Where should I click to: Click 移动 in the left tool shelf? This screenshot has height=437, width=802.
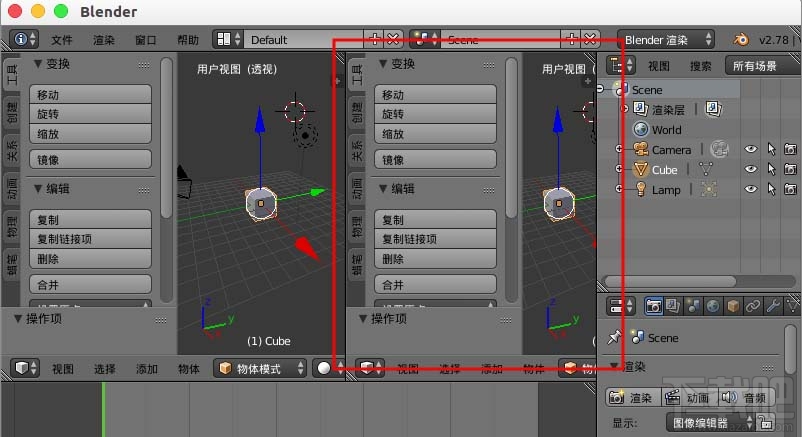(x=91, y=95)
